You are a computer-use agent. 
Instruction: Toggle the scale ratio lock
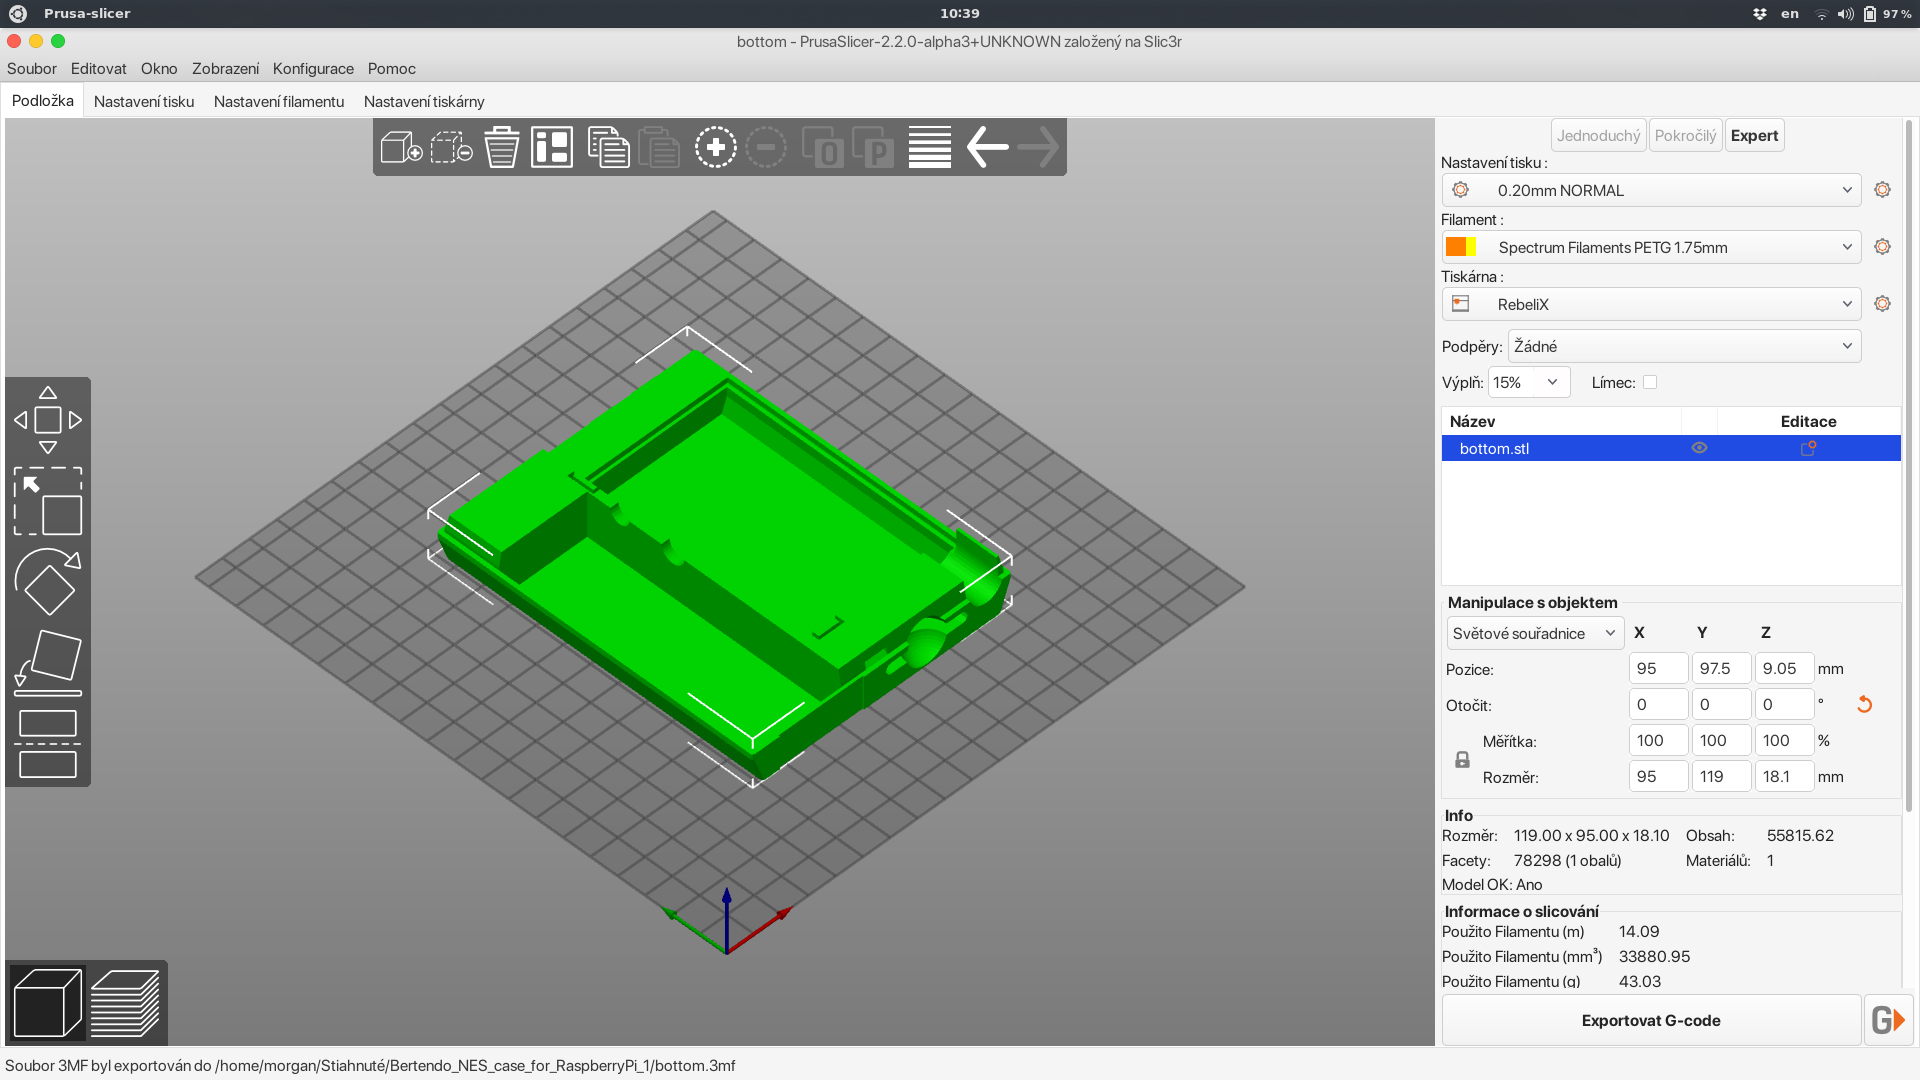[x=1462, y=760]
